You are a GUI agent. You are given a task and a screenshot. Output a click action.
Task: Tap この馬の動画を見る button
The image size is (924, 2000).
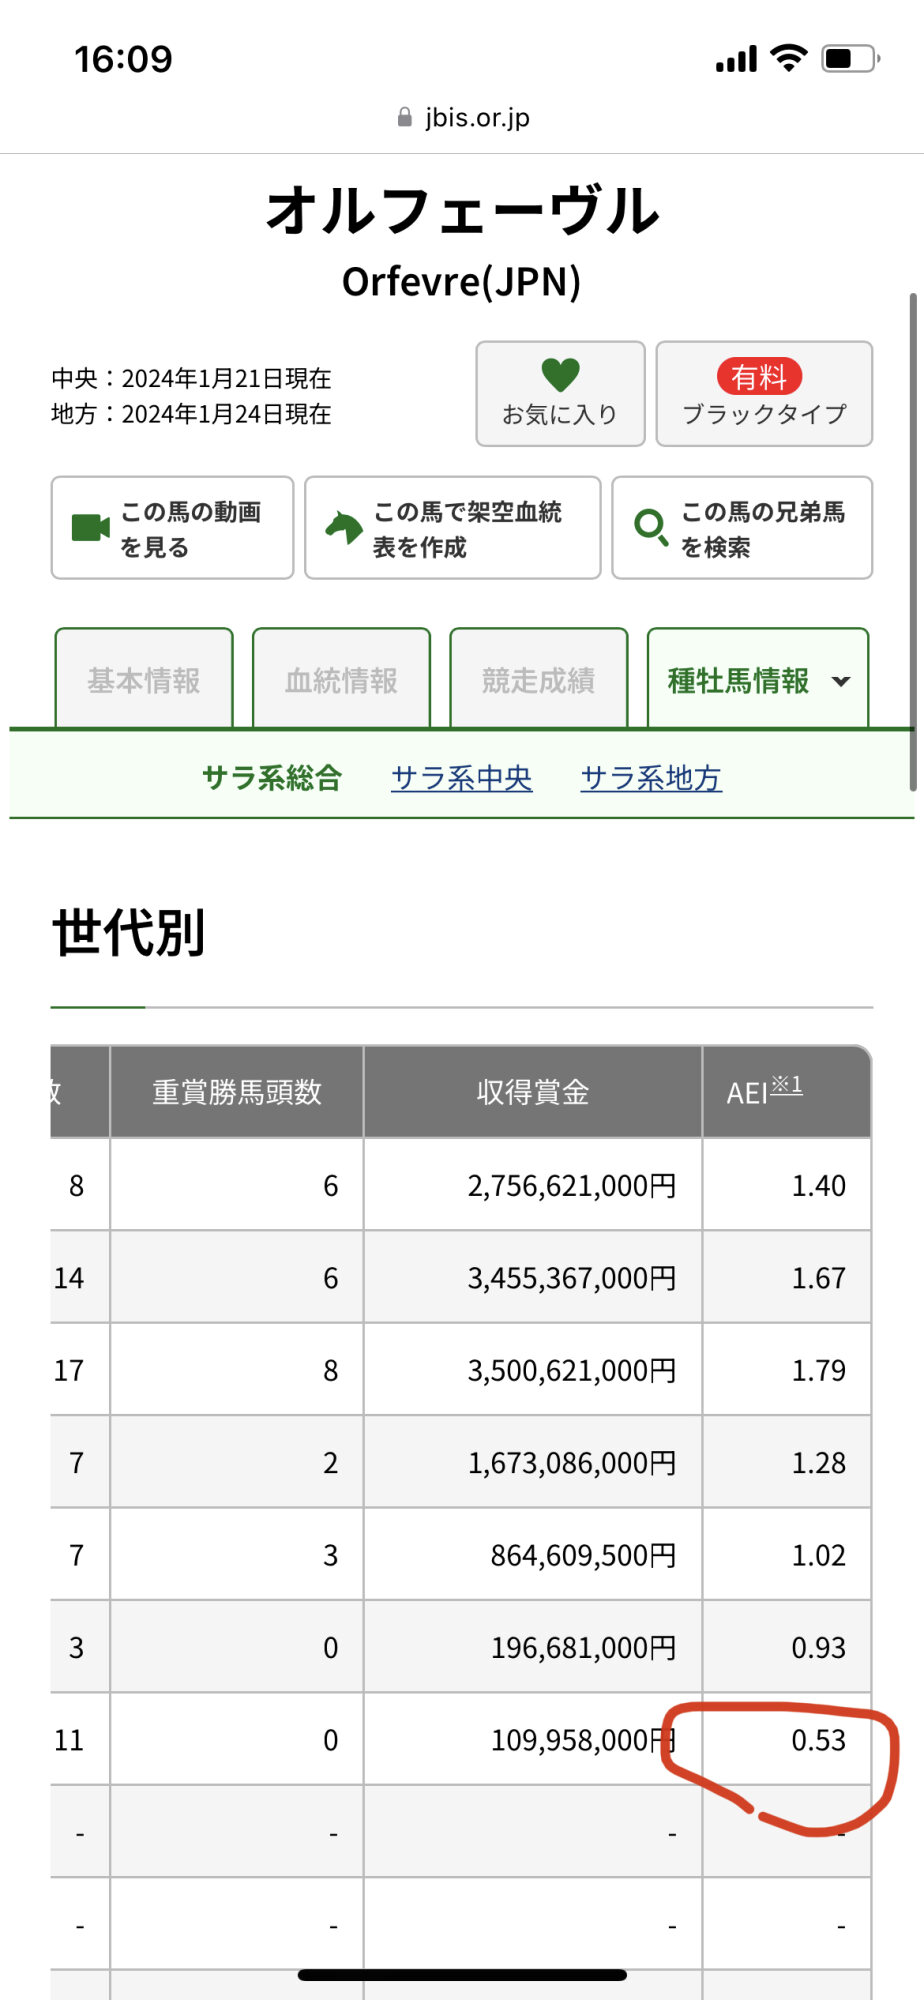point(172,528)
